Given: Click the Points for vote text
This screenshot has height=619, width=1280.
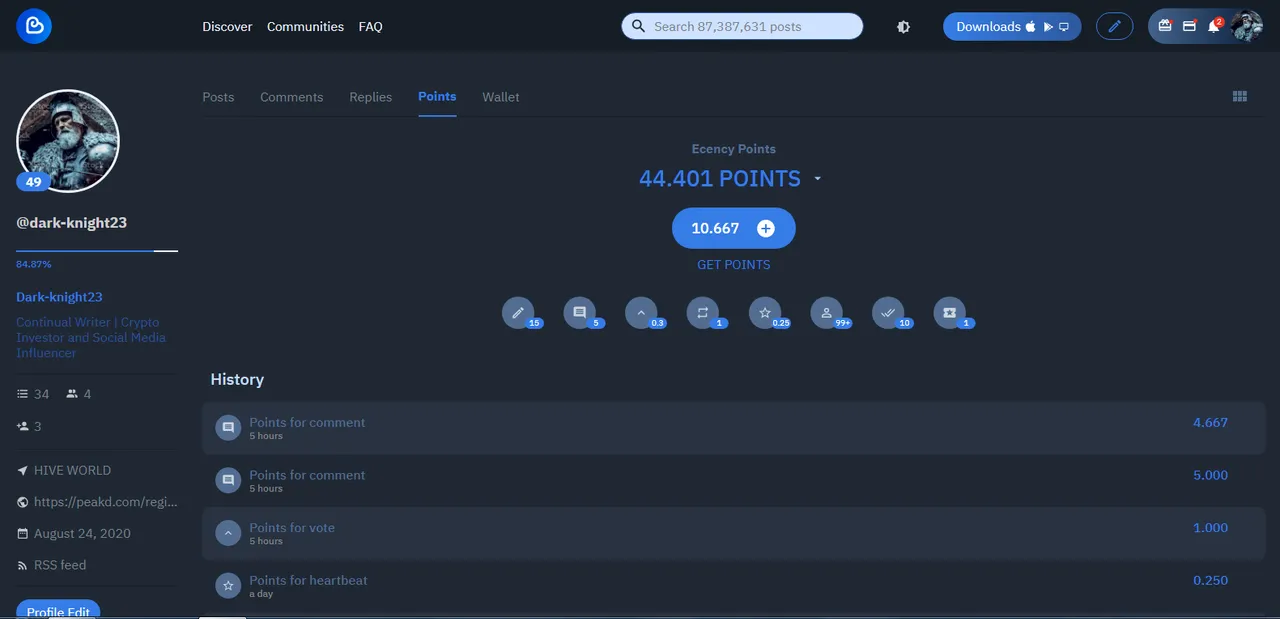Looking at the screenshot, I should click(x=292, y=528).
